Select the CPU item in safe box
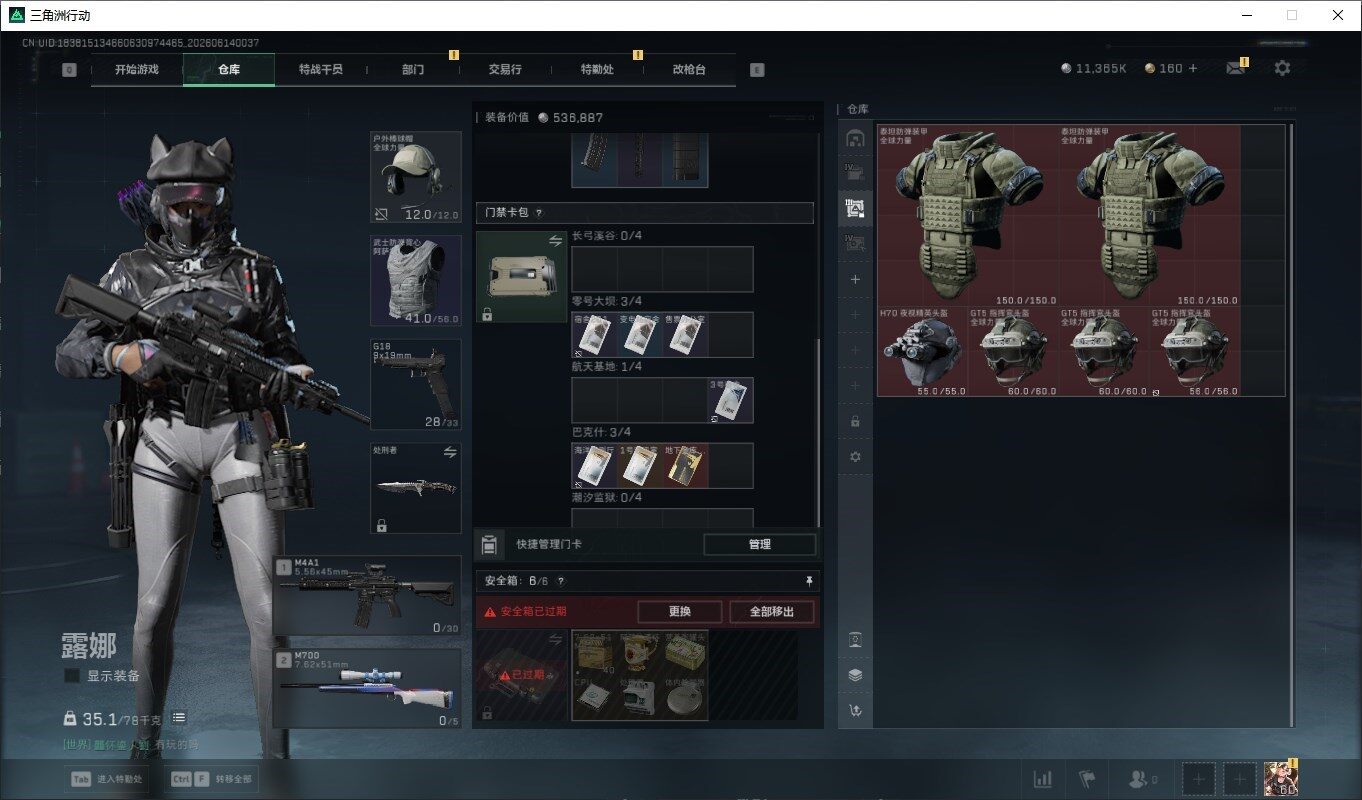Image resolution: width=1362 pixels, height=800 pixels. (x=594, y=698)
